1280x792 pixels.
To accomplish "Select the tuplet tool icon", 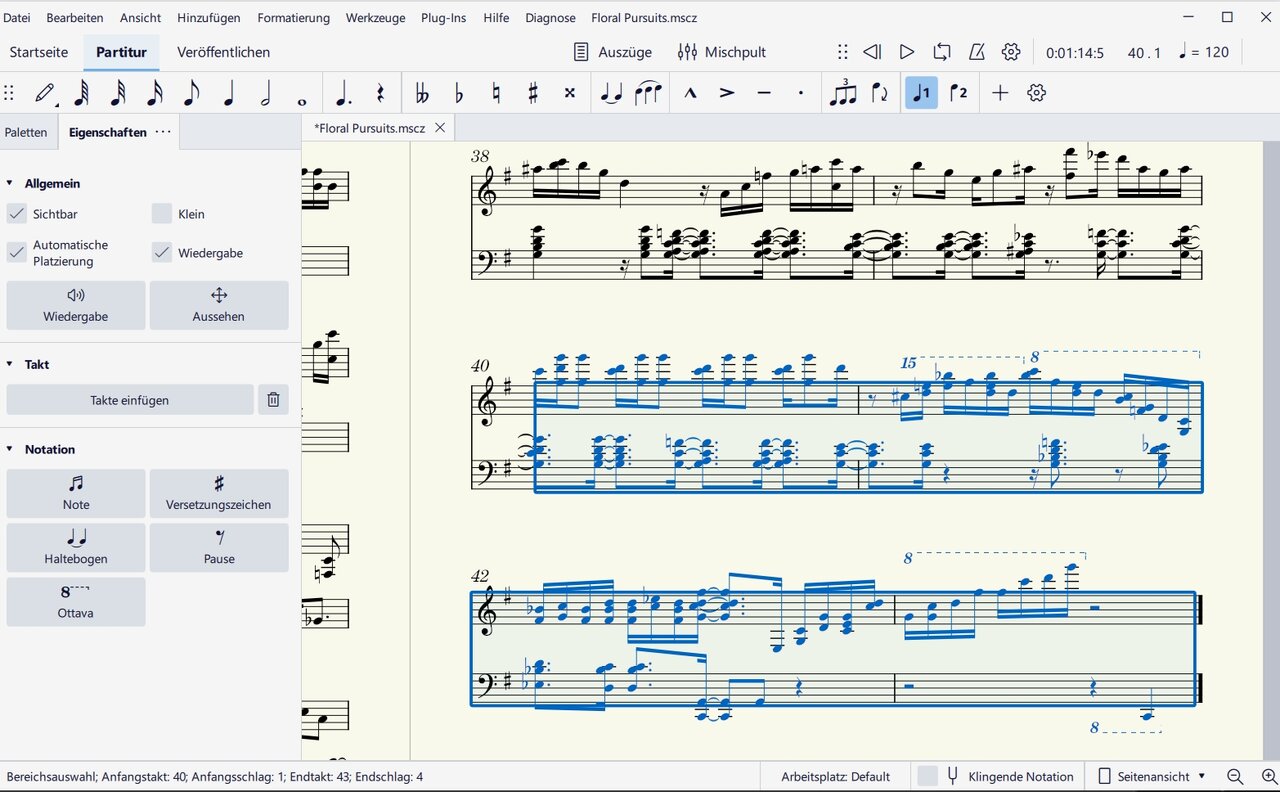I will pyautogui.click(x=843, y=93).
